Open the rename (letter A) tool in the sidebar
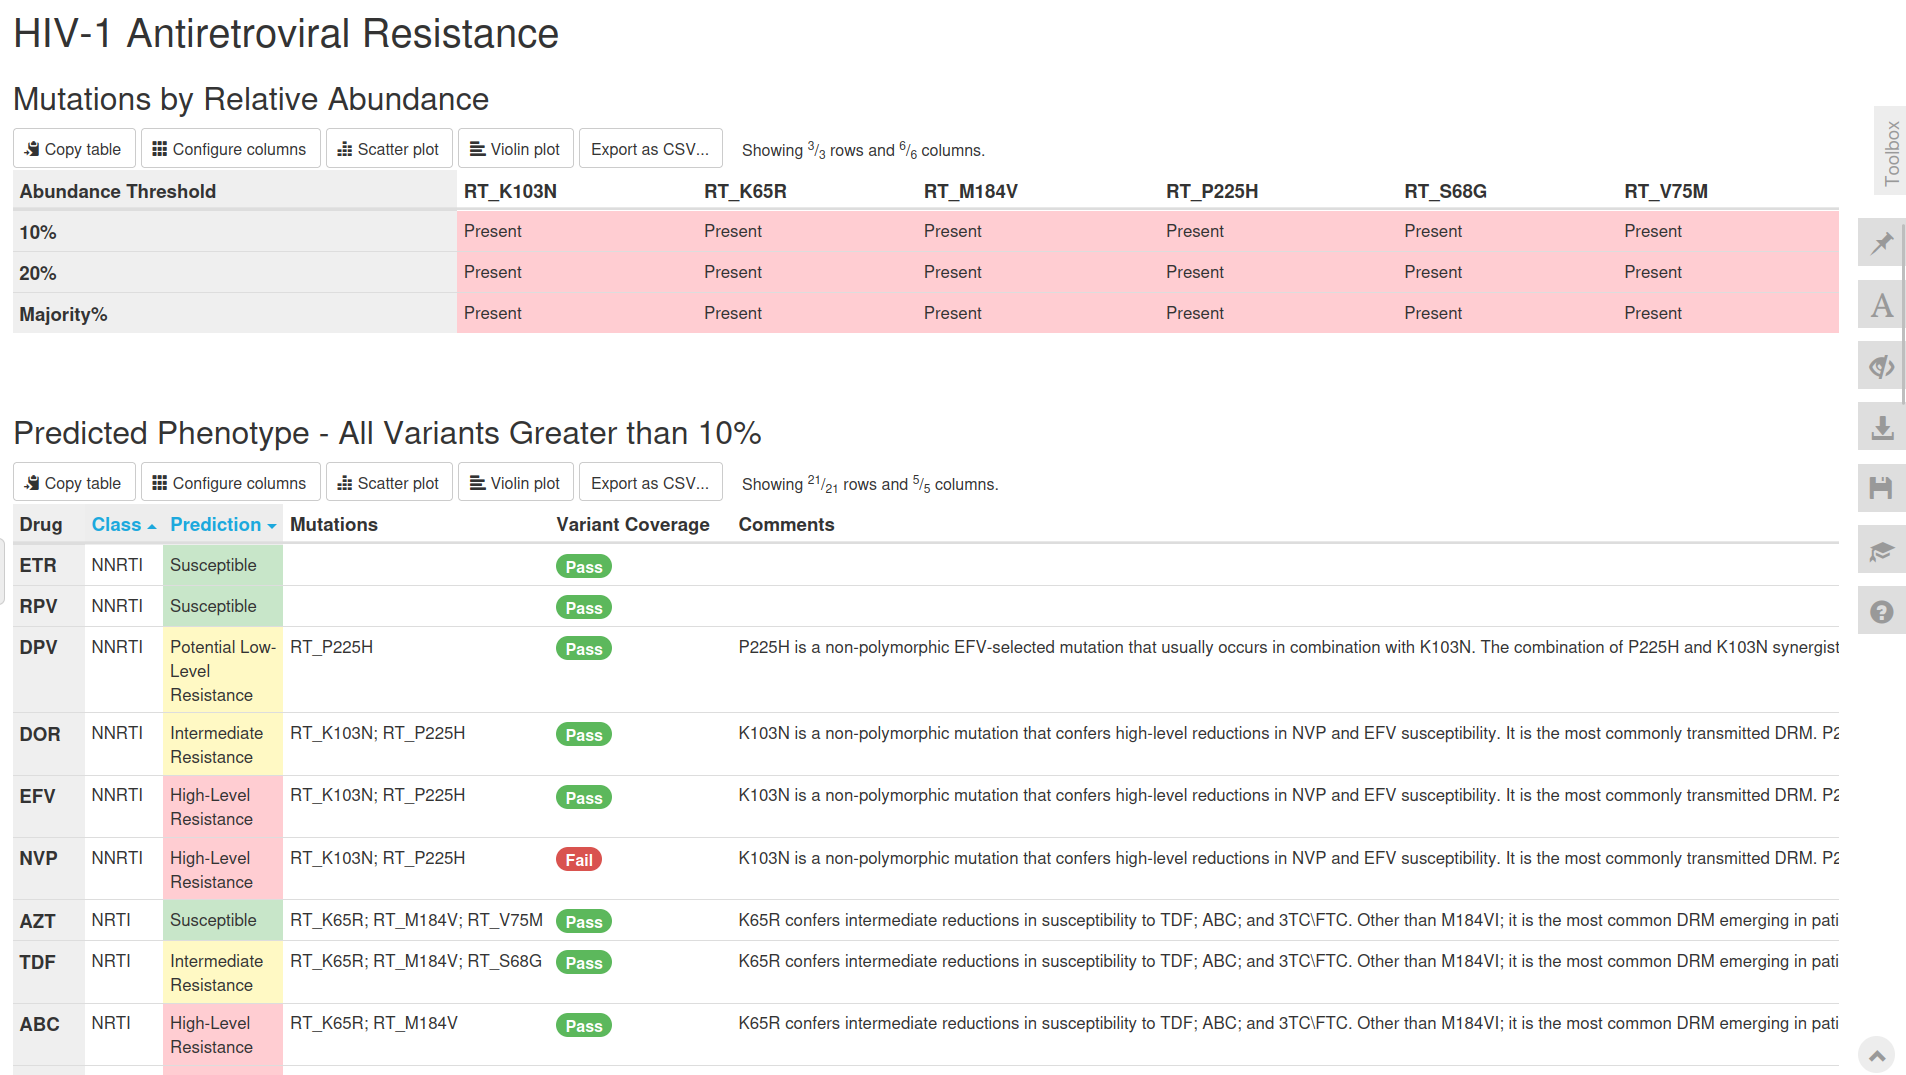Viewport: 1906px width, 1075px height. tap(1882, 305)
